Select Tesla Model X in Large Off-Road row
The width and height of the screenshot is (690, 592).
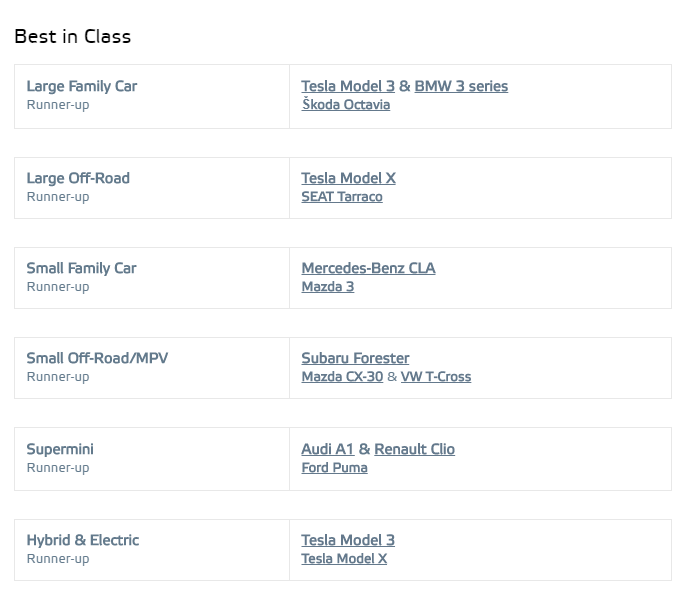click(348, 178)
